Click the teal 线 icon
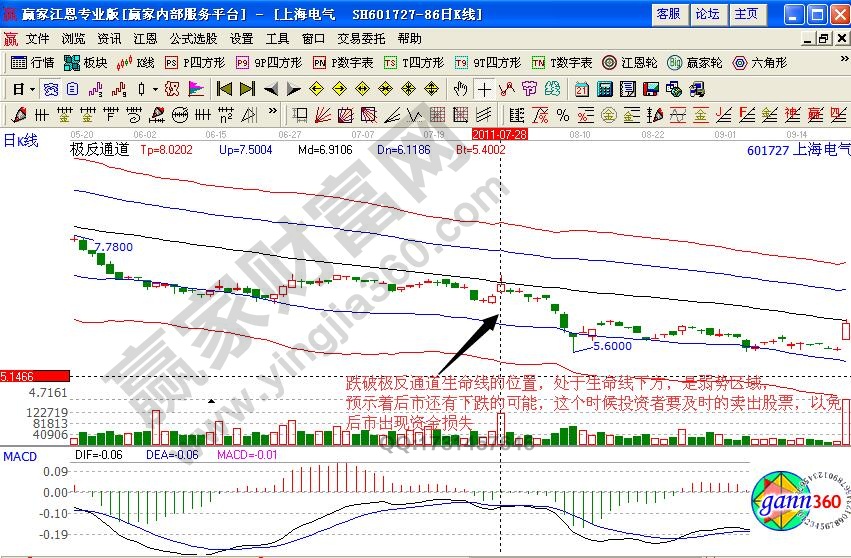 point(552,89)
